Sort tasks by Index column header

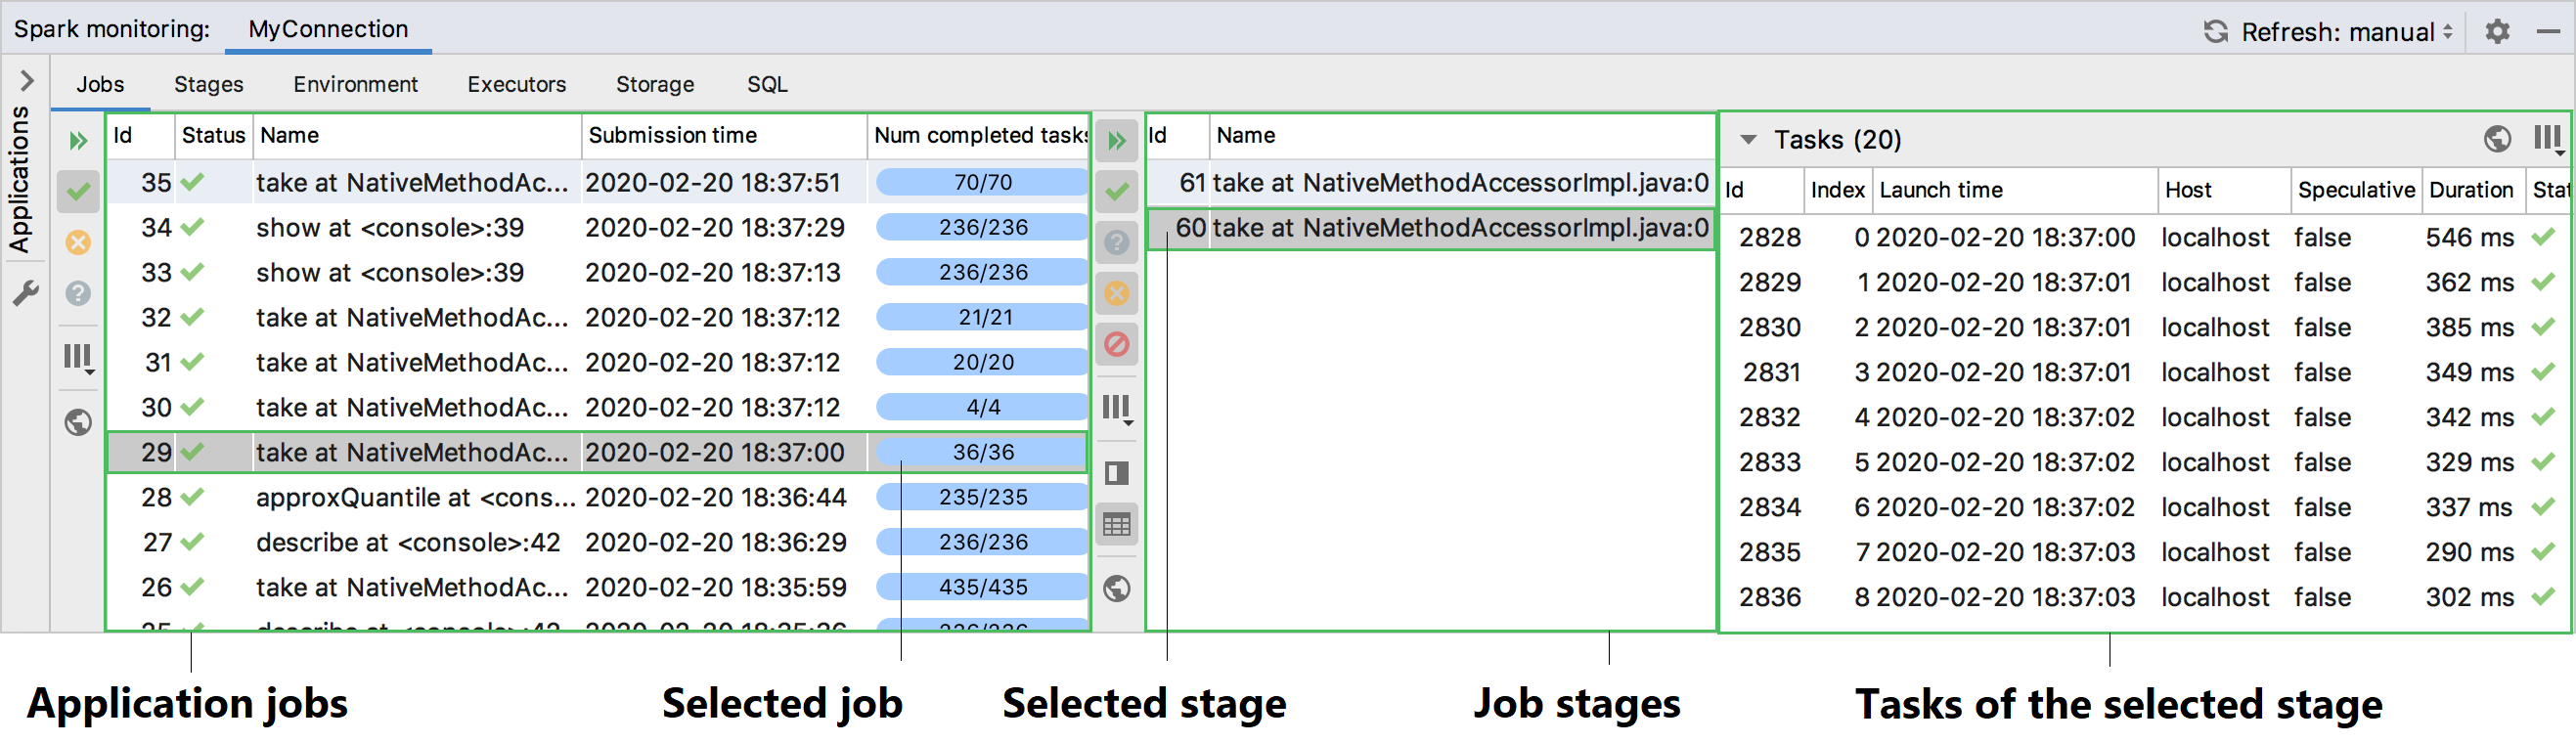[1837, 190]
